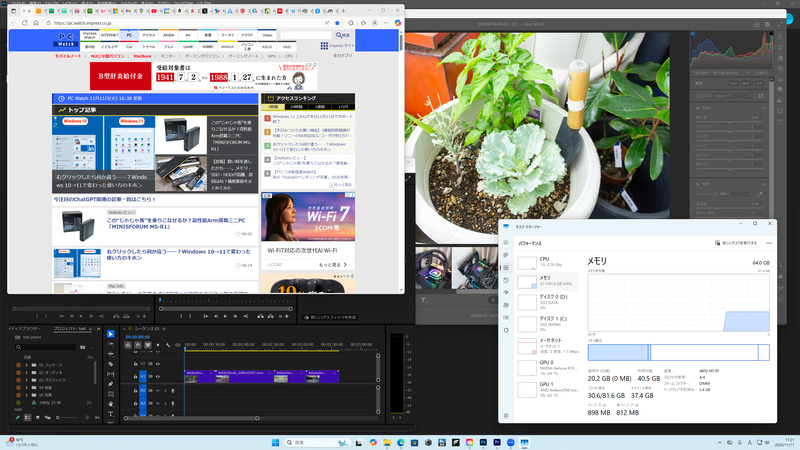800x450 pixels.
Task: Select the Ripple Edit tool
Action: tap(111, 354)
